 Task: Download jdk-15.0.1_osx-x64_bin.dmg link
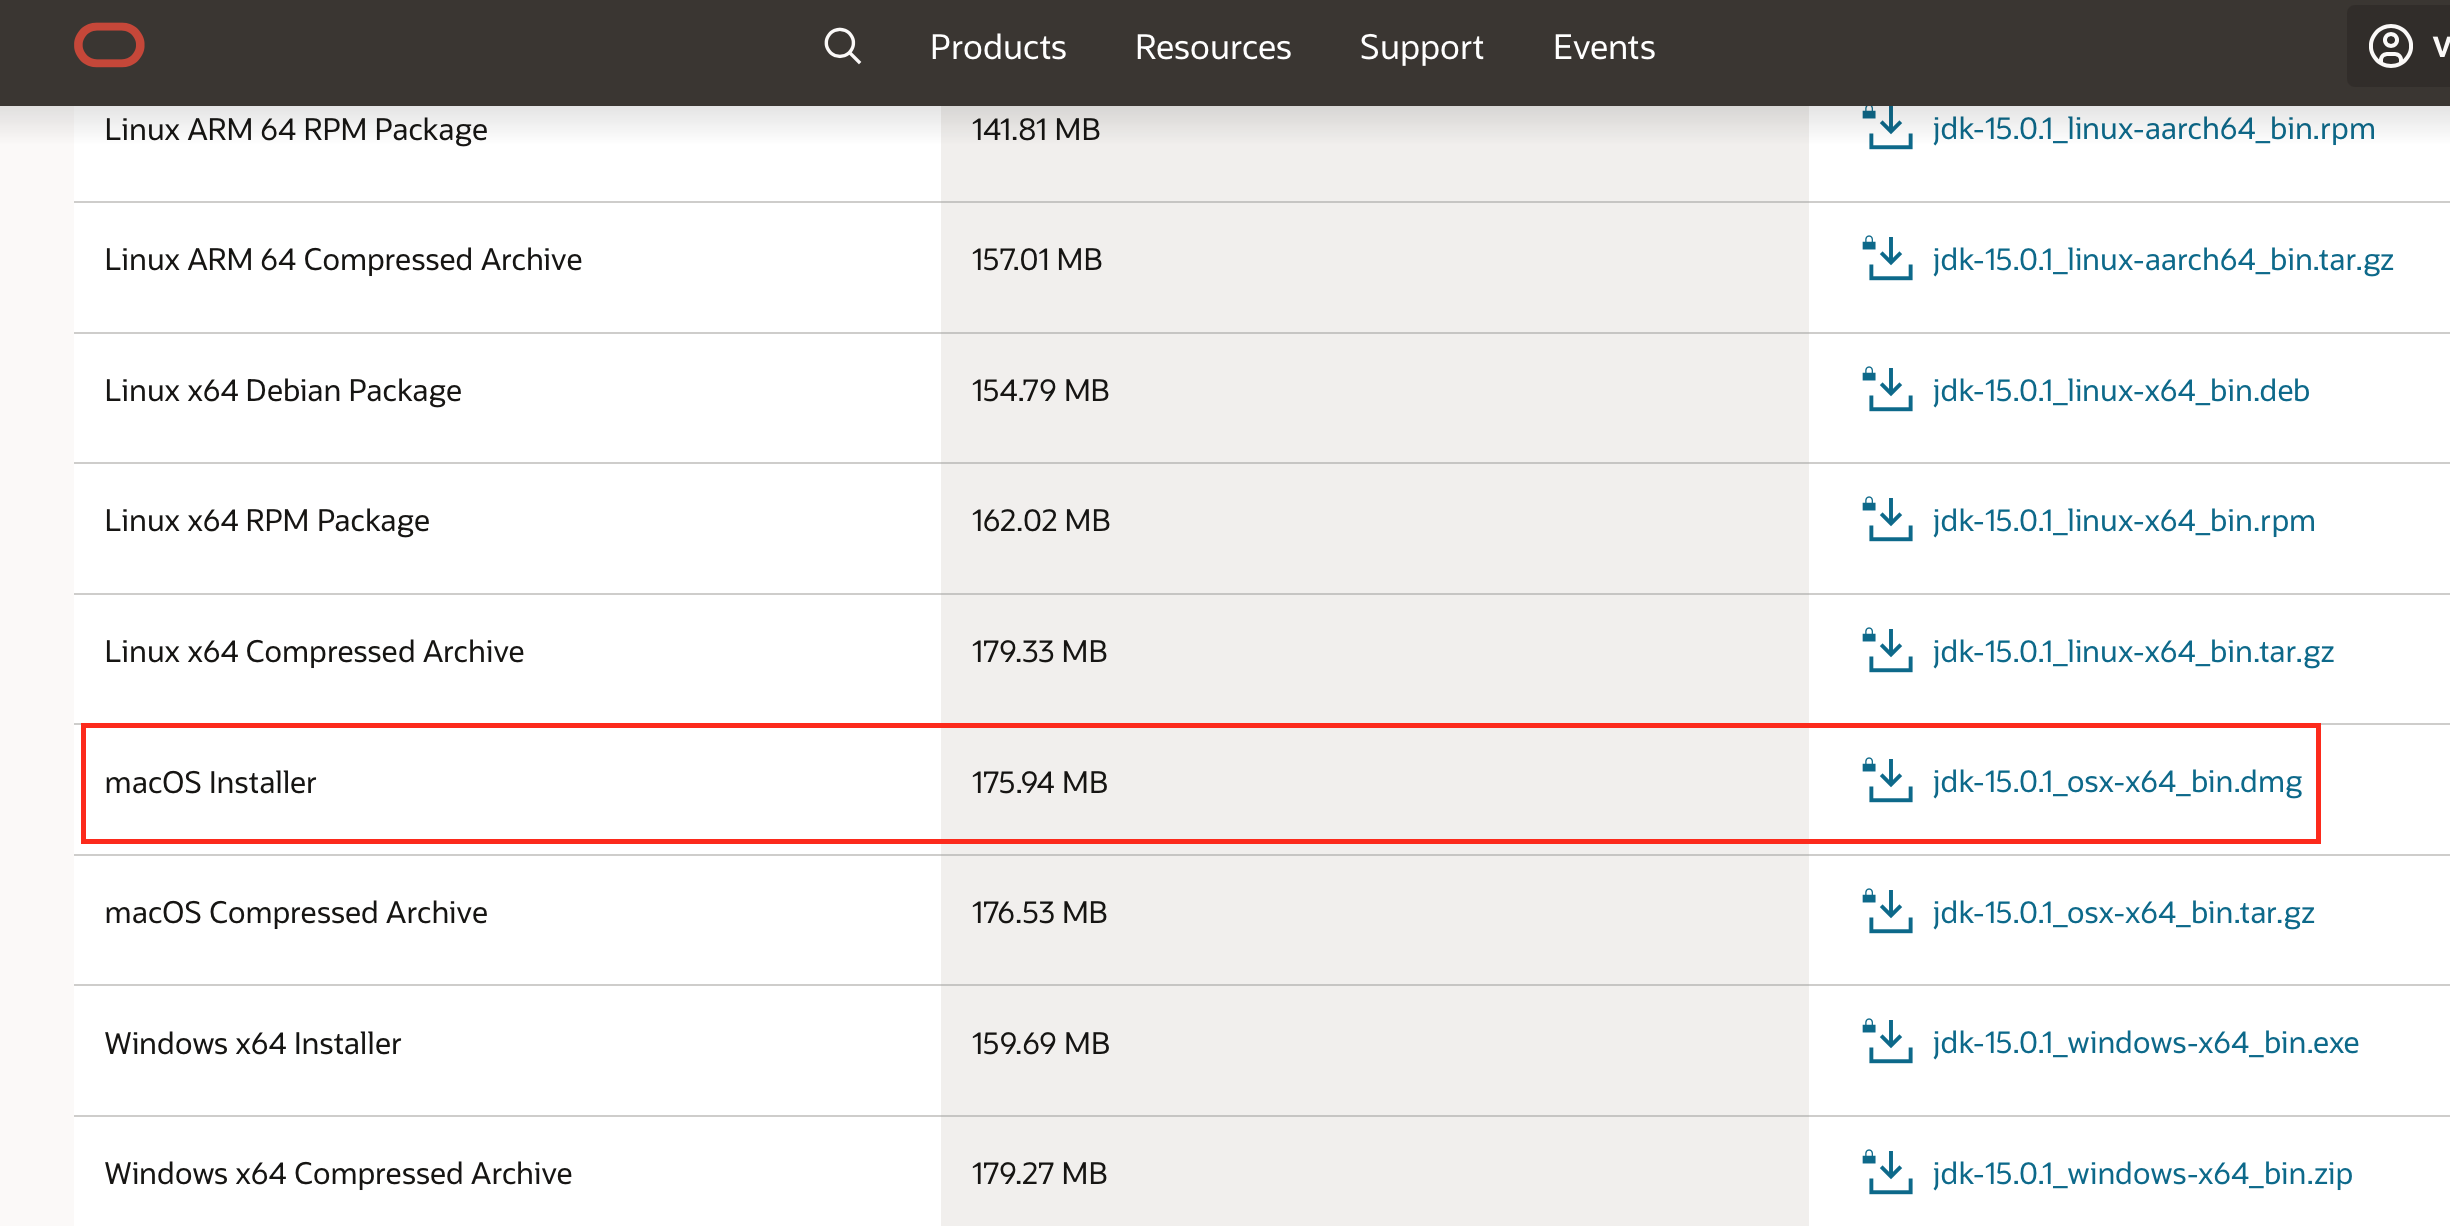(2117, 782)
